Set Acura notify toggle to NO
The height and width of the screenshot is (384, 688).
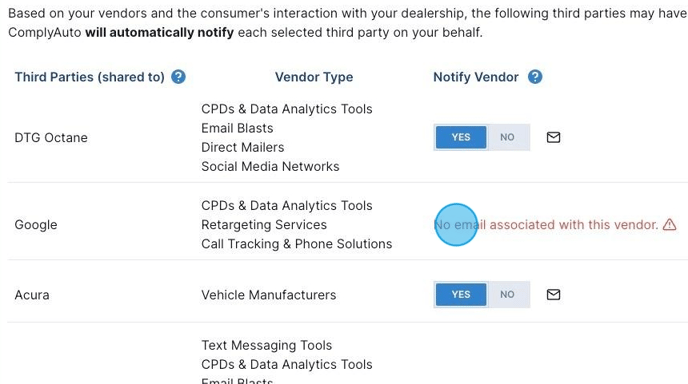click(x=507, y=294)
